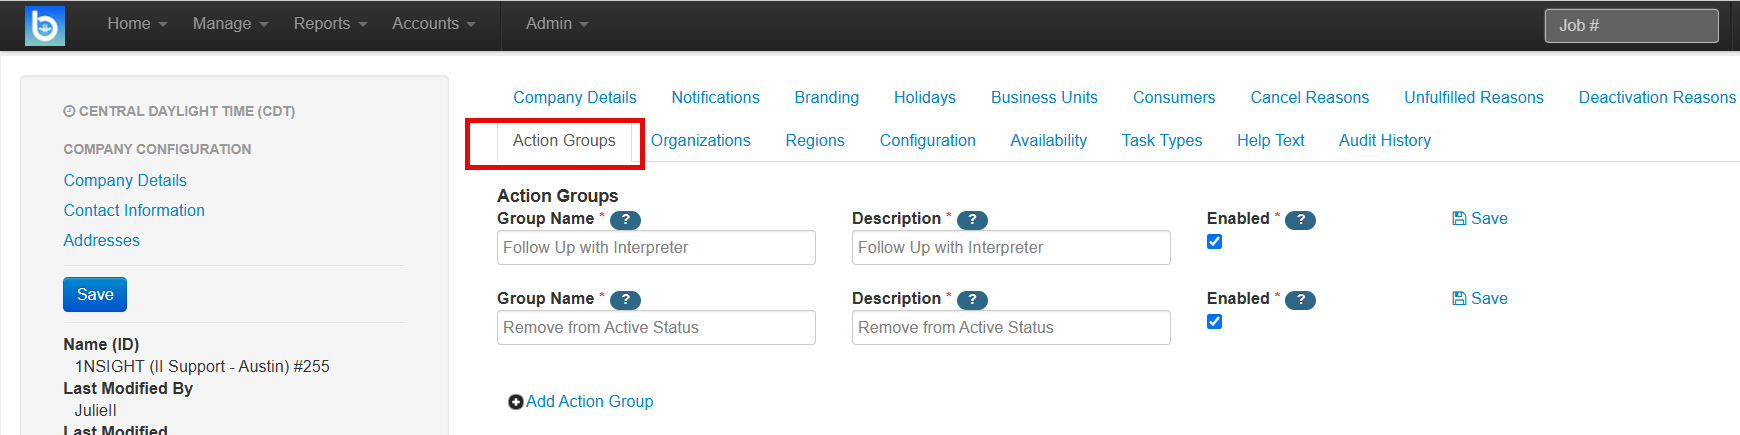Image resolution: width=1740 pixels, height=435 pixels.
Task: Open the Reports dropdown menu
Action: click(x=330, y=24)
